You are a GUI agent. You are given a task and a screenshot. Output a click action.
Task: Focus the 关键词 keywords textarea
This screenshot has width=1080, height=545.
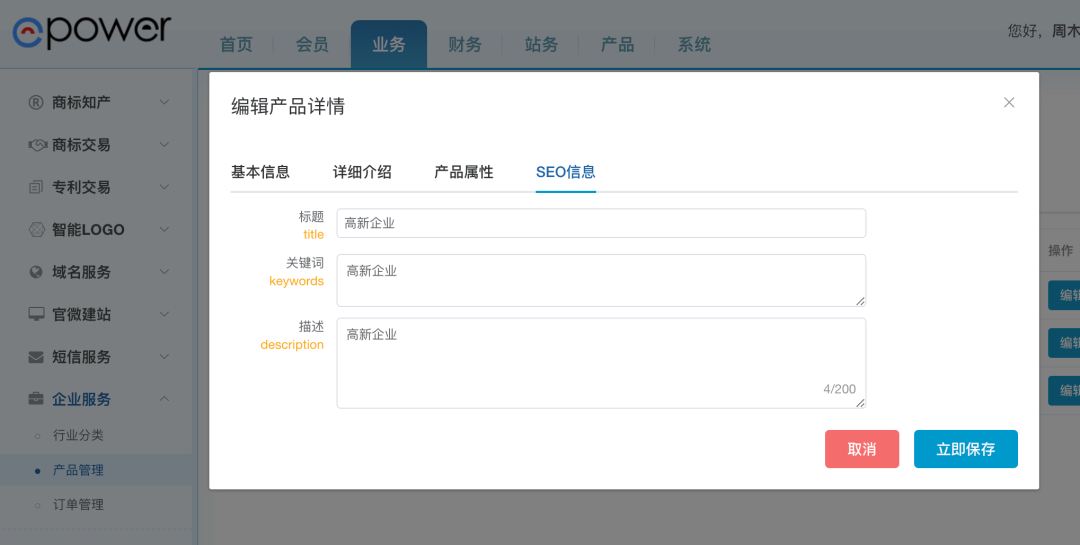601,280
